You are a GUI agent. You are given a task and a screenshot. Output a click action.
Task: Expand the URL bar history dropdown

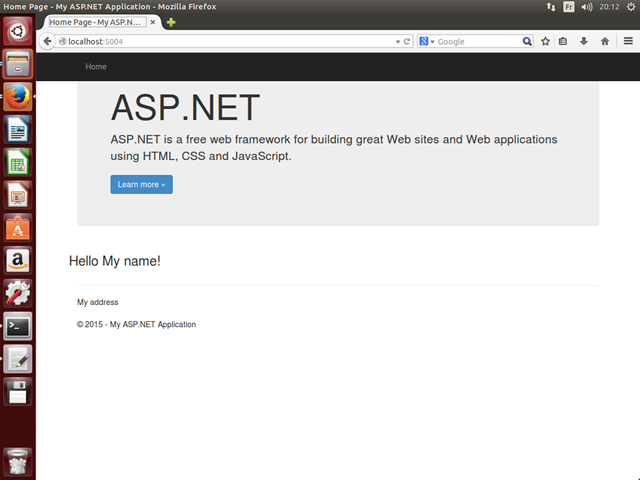click(x=398, y=42)
